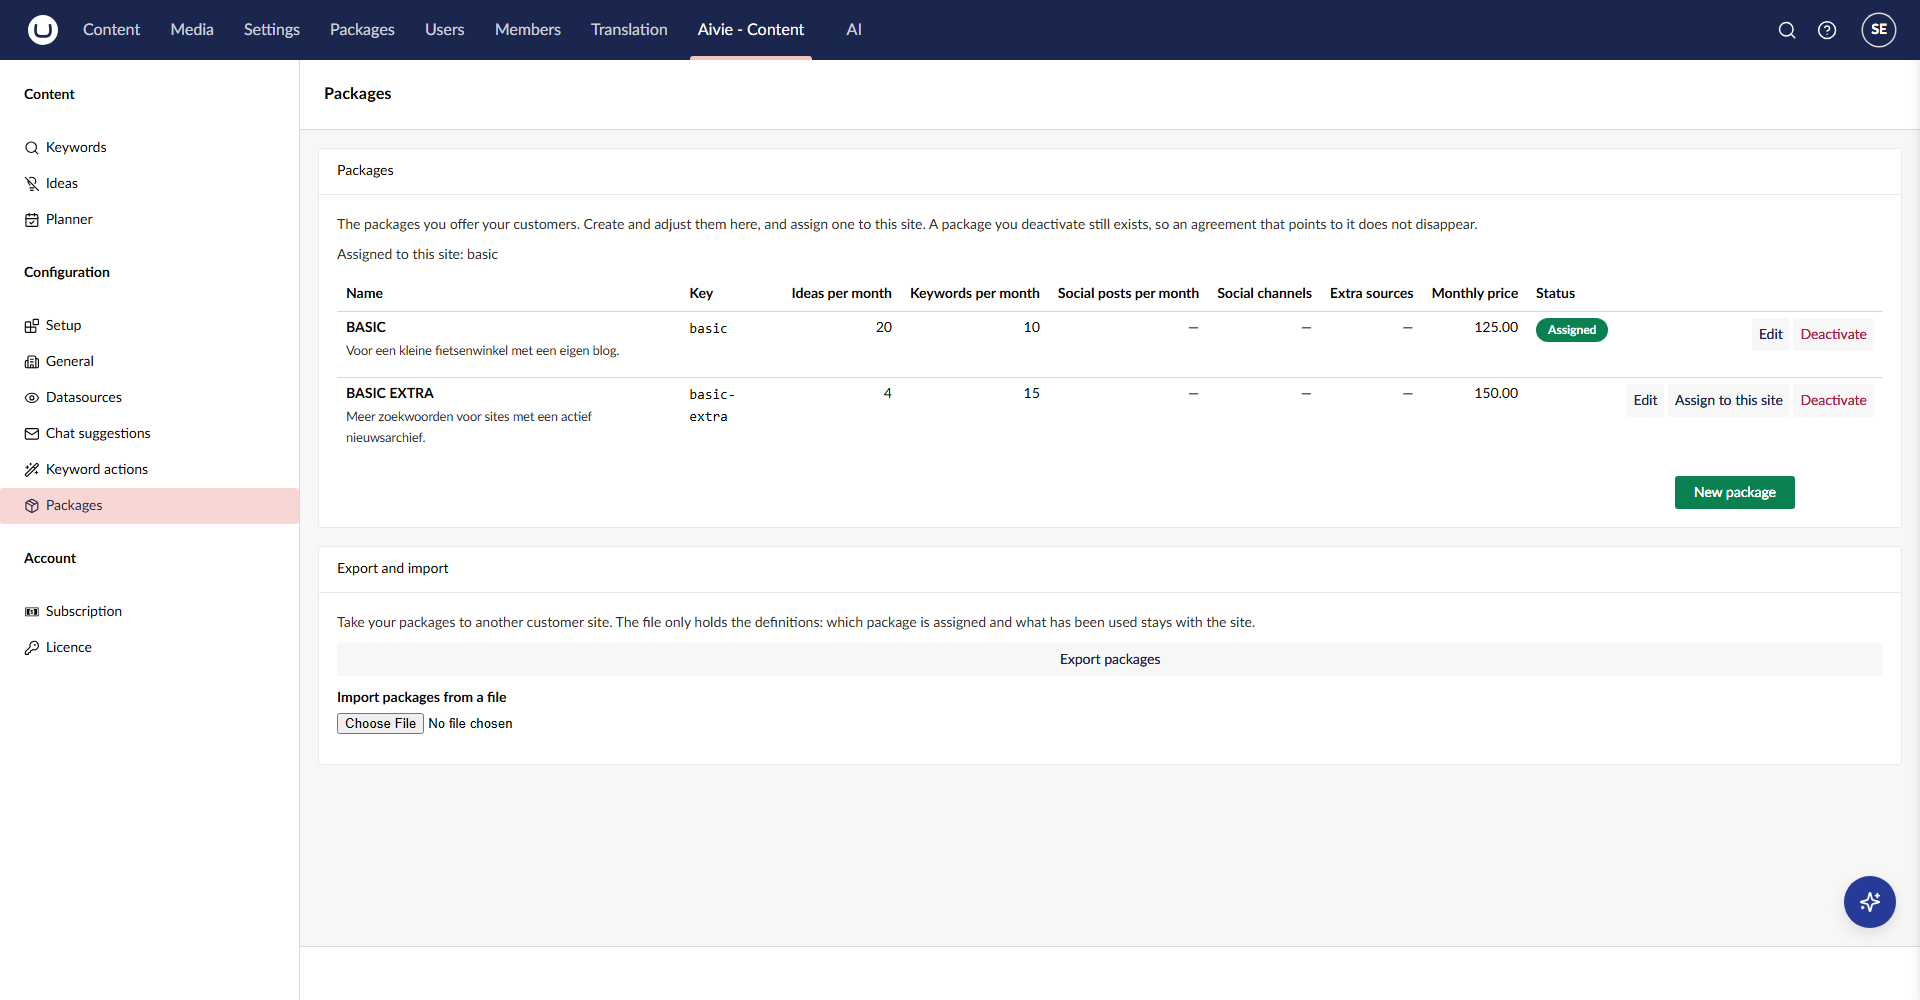Switch to the Translation section
Viewport: 1920px width, 1000px height.
coord(629,30)
